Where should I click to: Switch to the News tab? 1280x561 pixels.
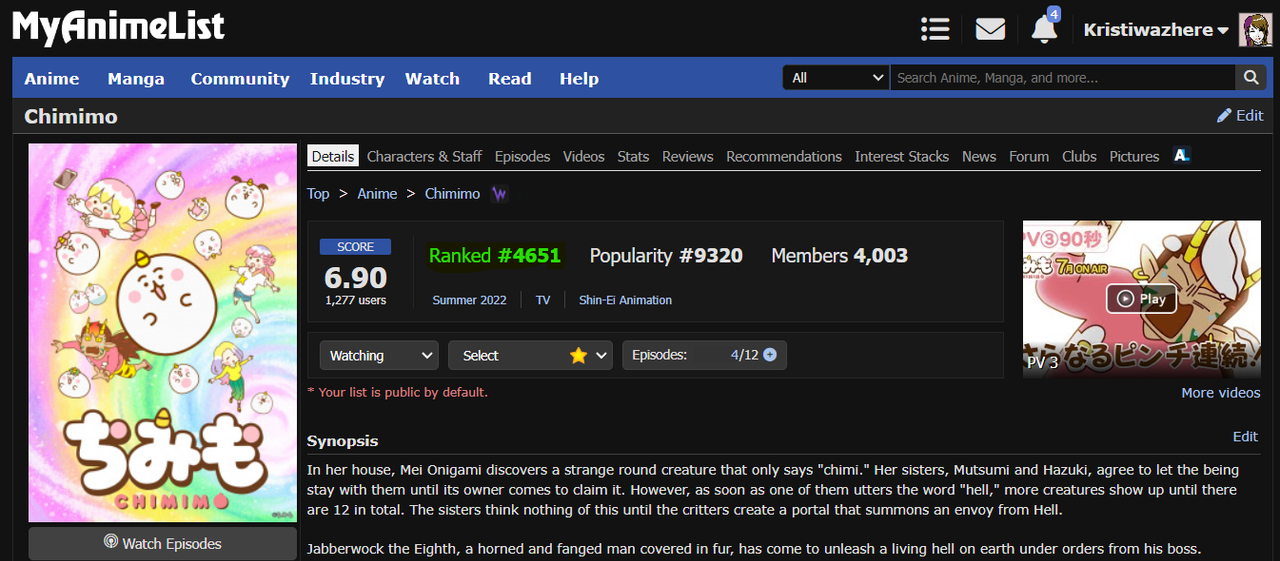(x=979, y=156)
